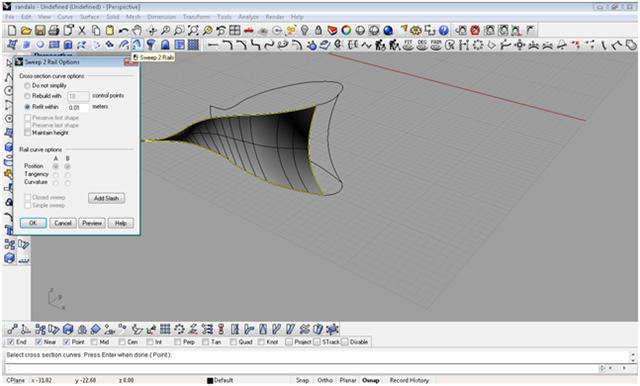Select the Refit within radio button
This screenshot has height=386, width=640.
pos(27,107)
